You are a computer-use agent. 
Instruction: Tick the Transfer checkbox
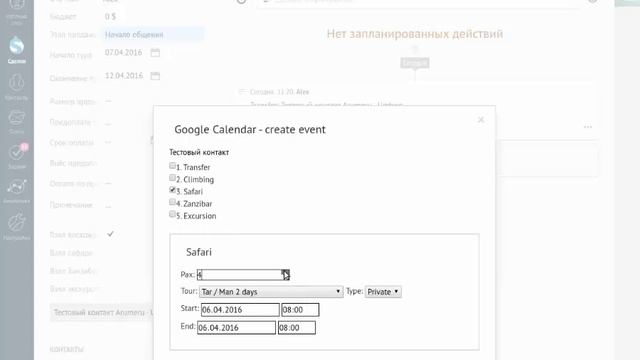pos(172,166)
